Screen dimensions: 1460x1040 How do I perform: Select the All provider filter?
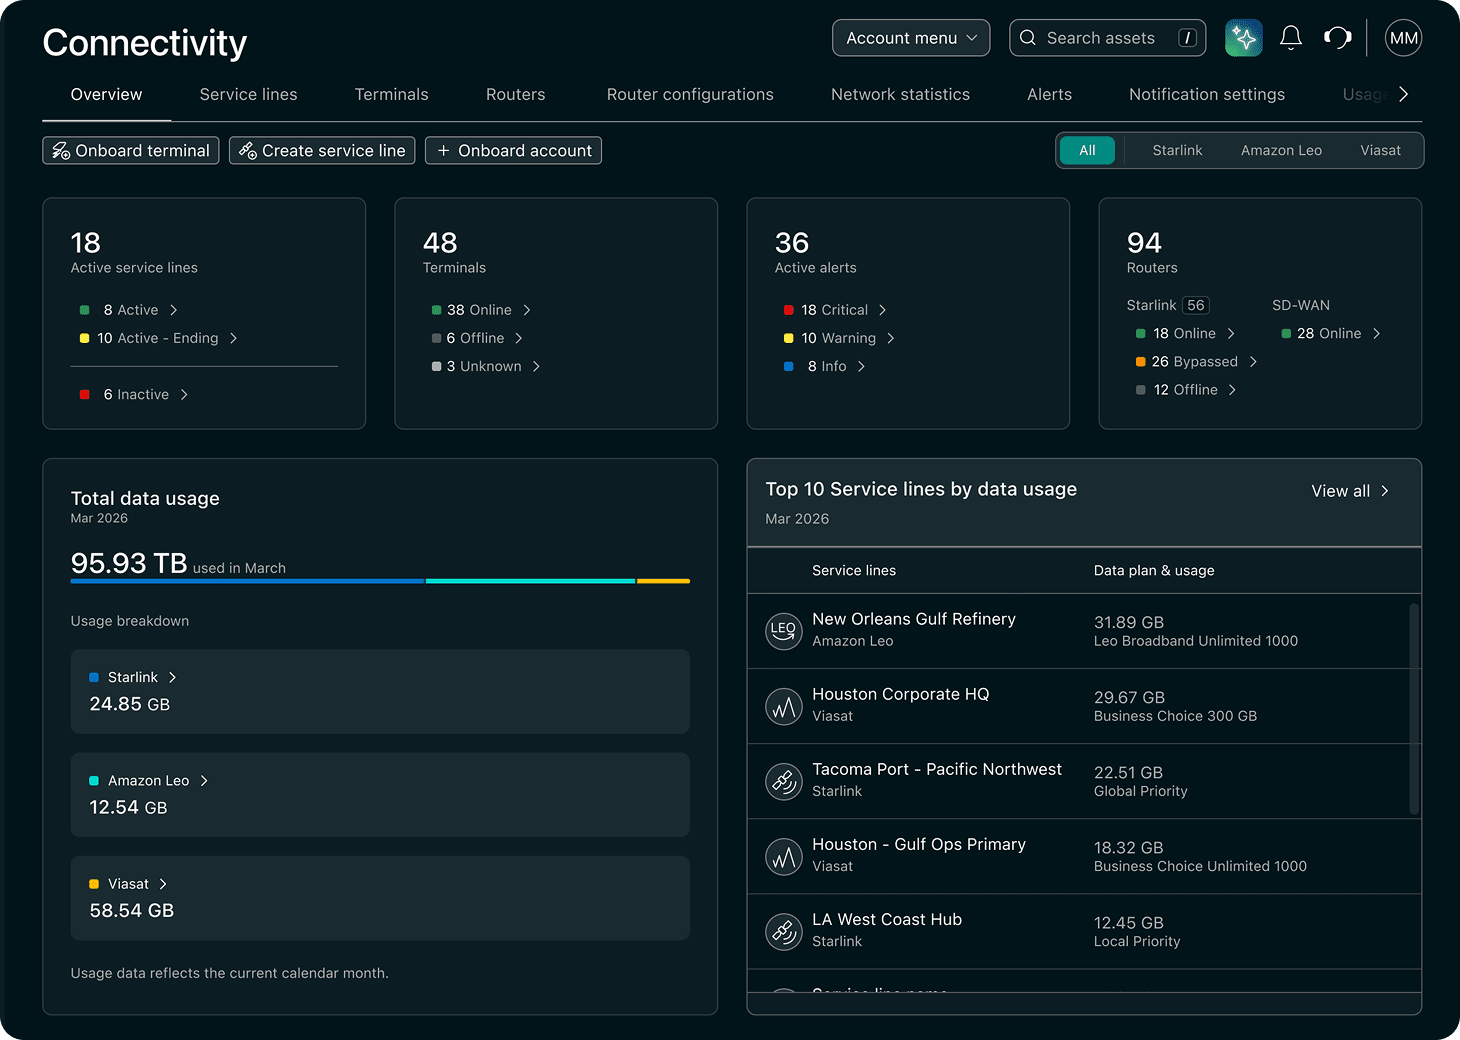[1088, 151]
